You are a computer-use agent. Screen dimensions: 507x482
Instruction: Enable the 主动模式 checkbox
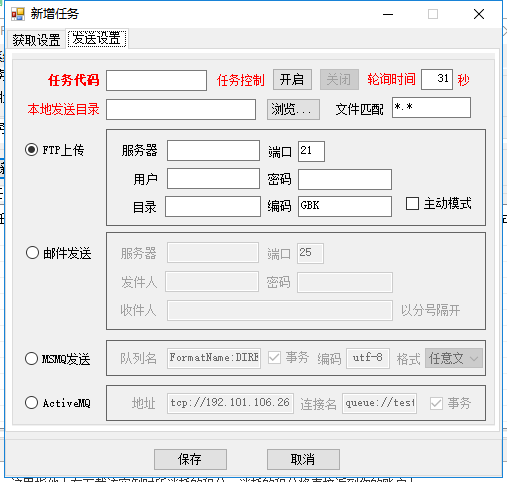coord(412,203)
